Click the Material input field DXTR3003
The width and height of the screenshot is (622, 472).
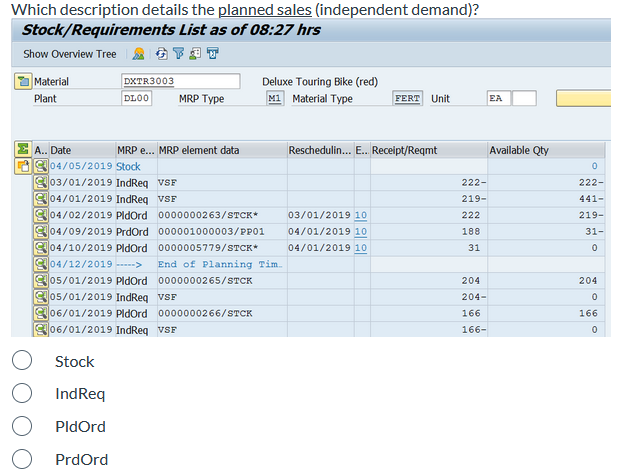180,81
